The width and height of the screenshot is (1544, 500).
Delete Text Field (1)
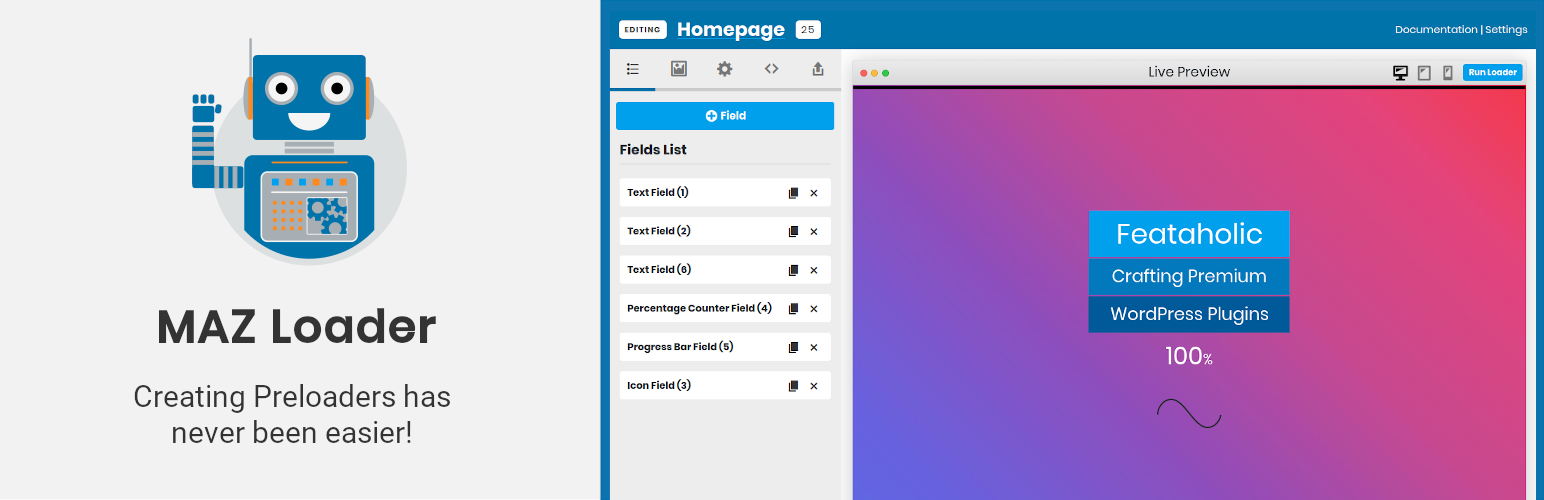tap(814, 193)
